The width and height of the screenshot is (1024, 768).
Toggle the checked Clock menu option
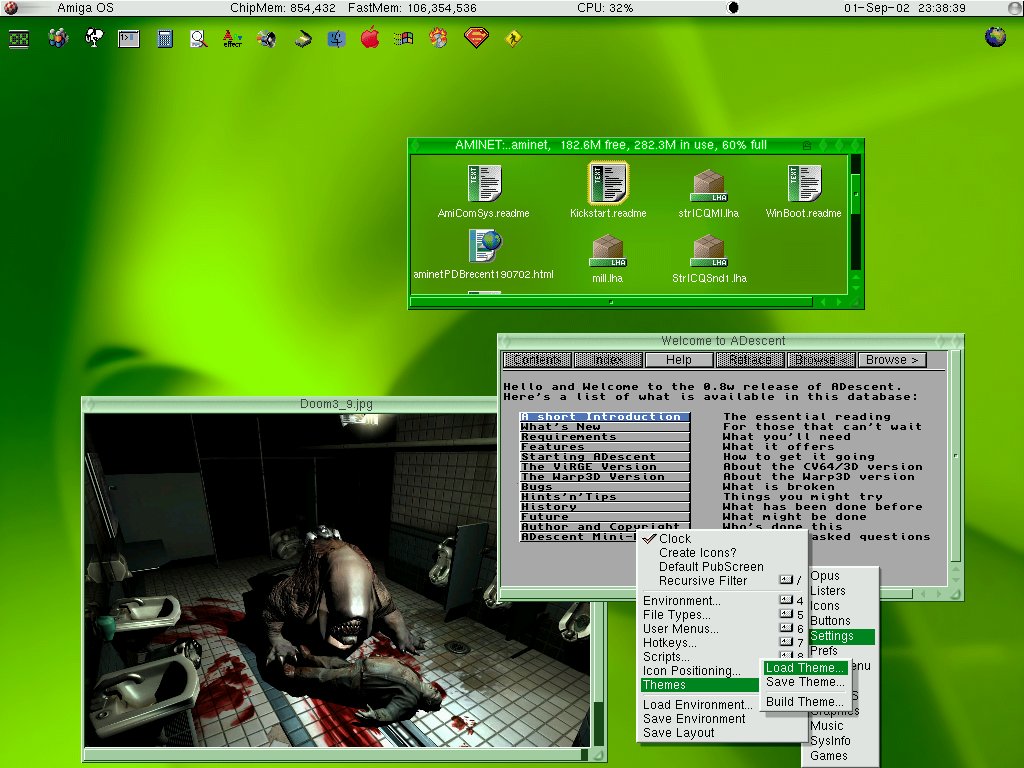[674, 539]
